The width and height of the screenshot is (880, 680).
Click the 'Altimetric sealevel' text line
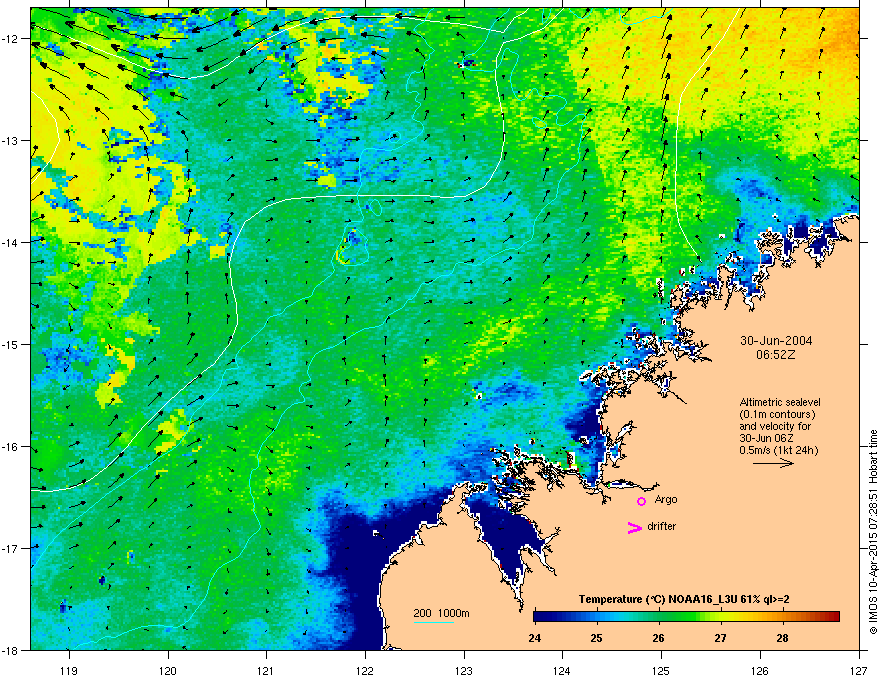tap(780, 402)
